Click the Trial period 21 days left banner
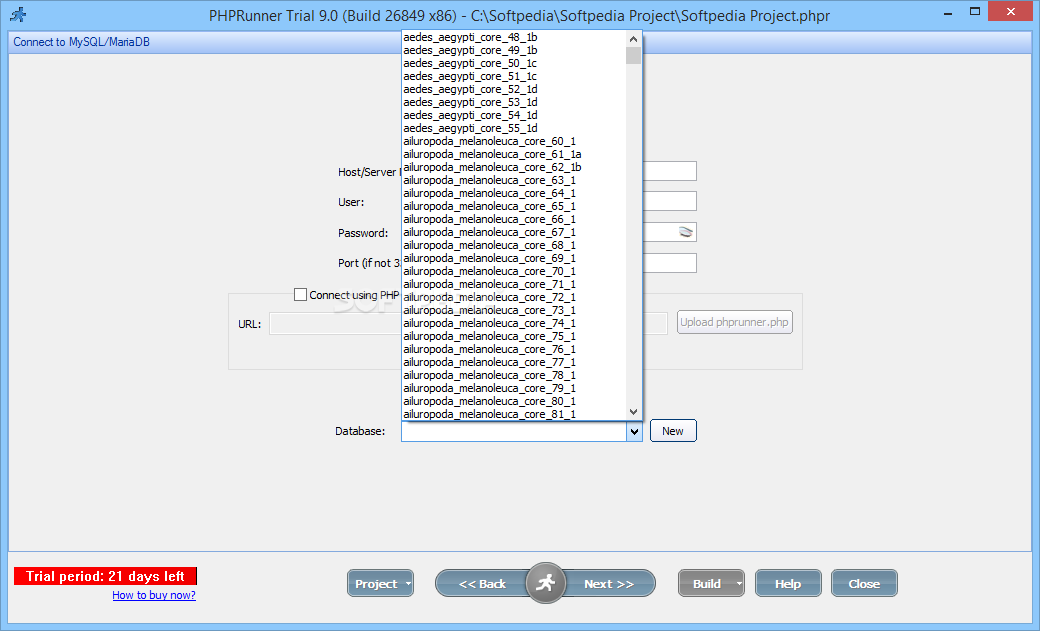Screen dimensions: 1040x631 click(105, 576)
